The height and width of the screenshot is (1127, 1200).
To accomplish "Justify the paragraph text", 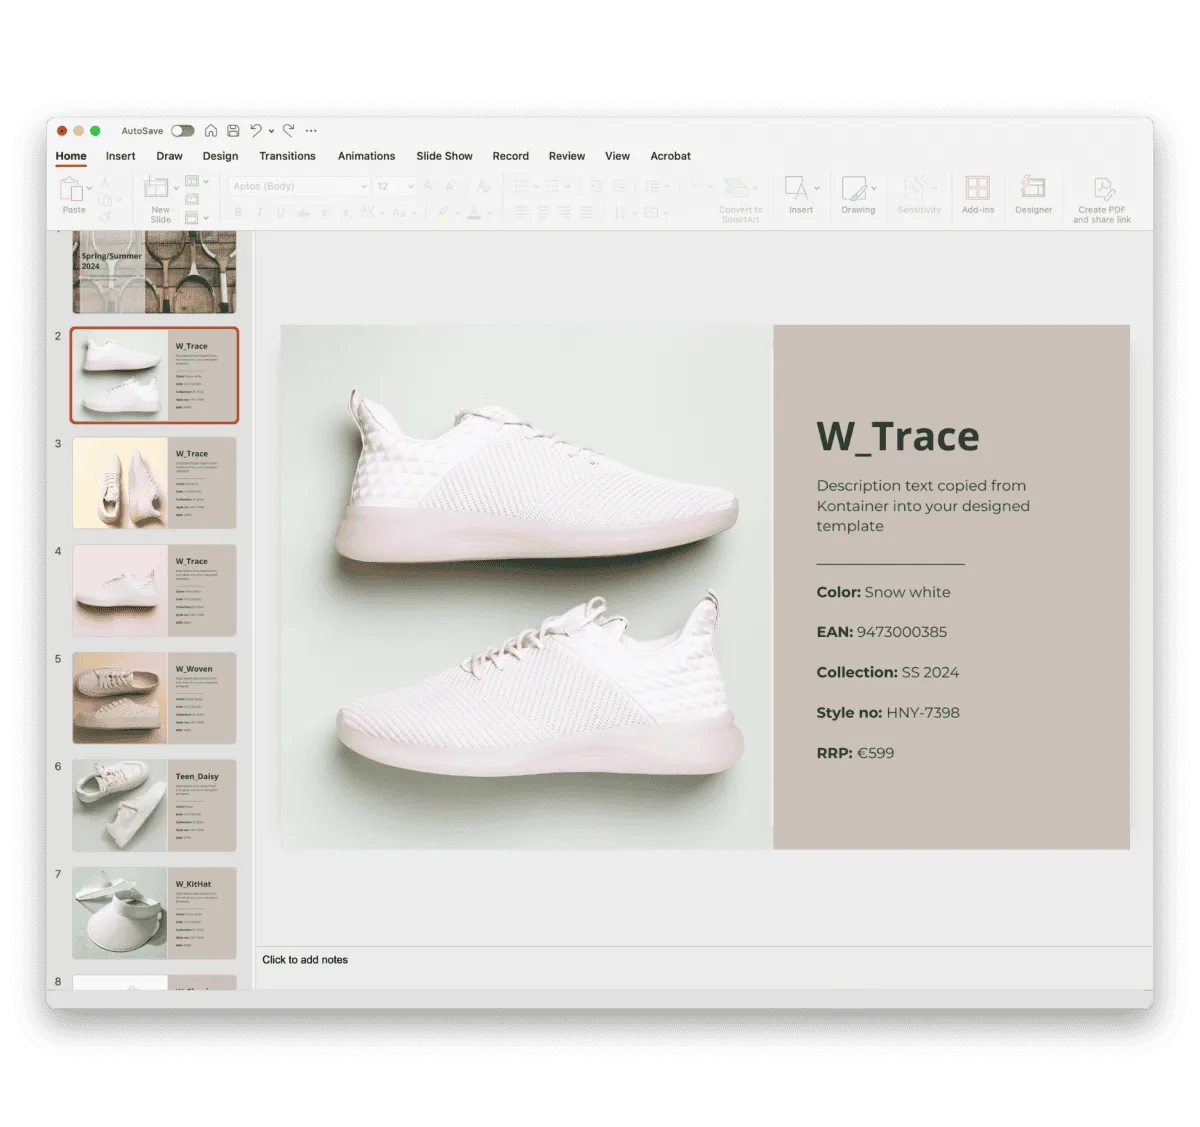I will tap(586, 212).
